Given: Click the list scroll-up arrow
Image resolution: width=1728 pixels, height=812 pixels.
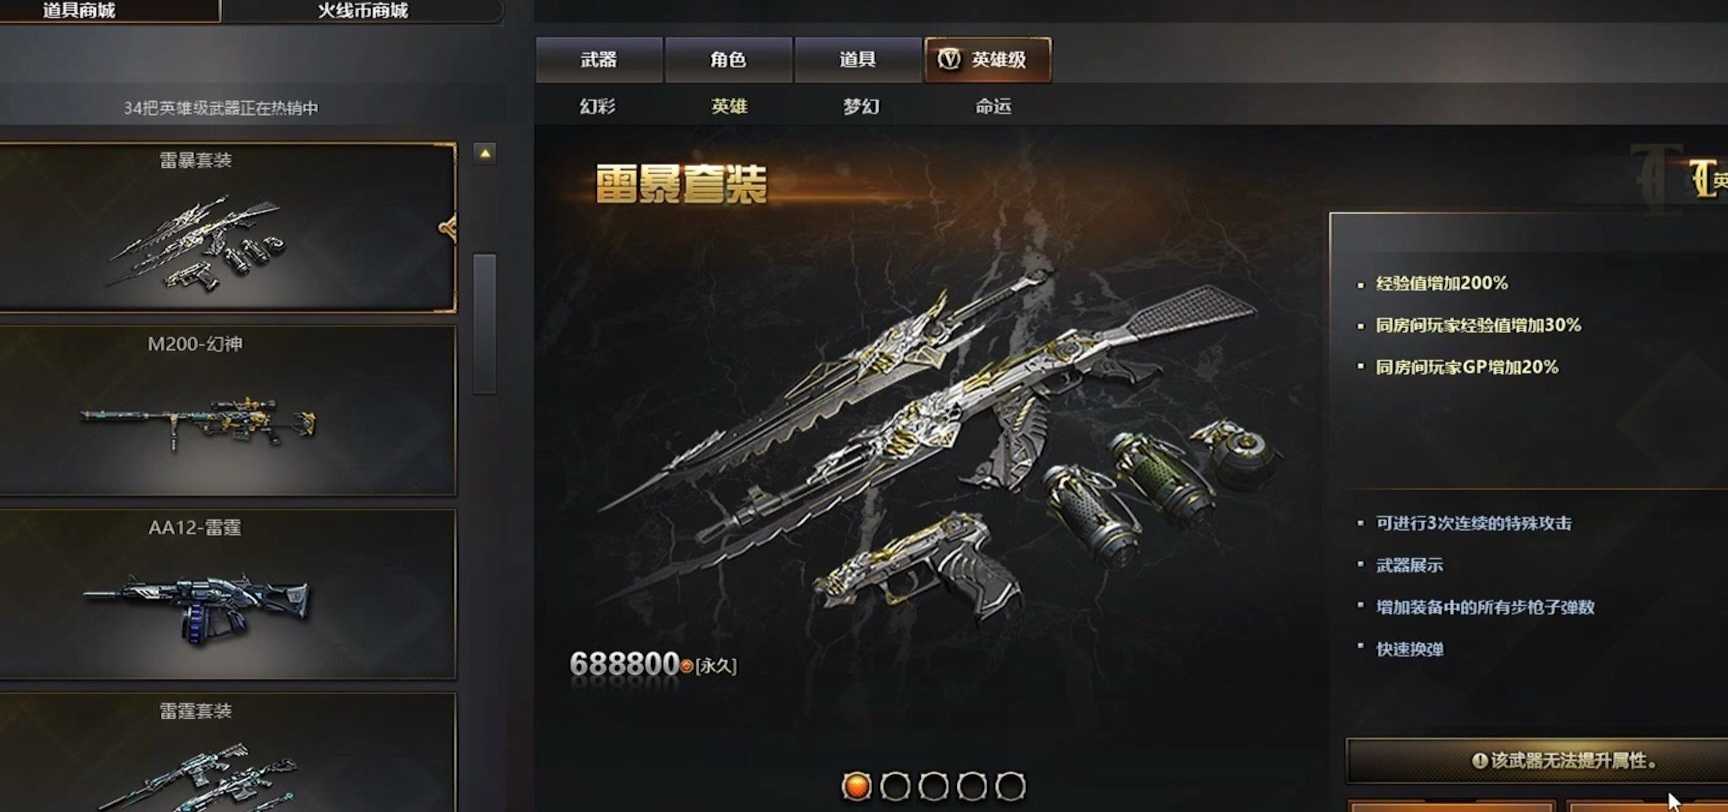Looking at the screenshot, I should [x=485, y=153].
